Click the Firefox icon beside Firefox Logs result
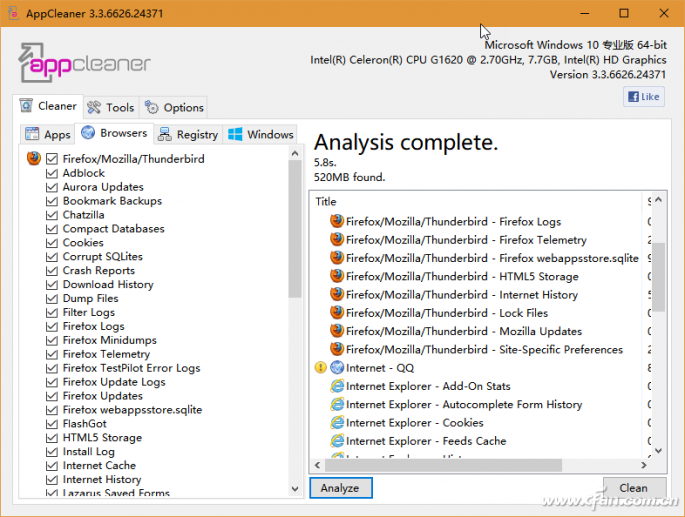Viewport: 685px width, 517px height. [336, 221]
